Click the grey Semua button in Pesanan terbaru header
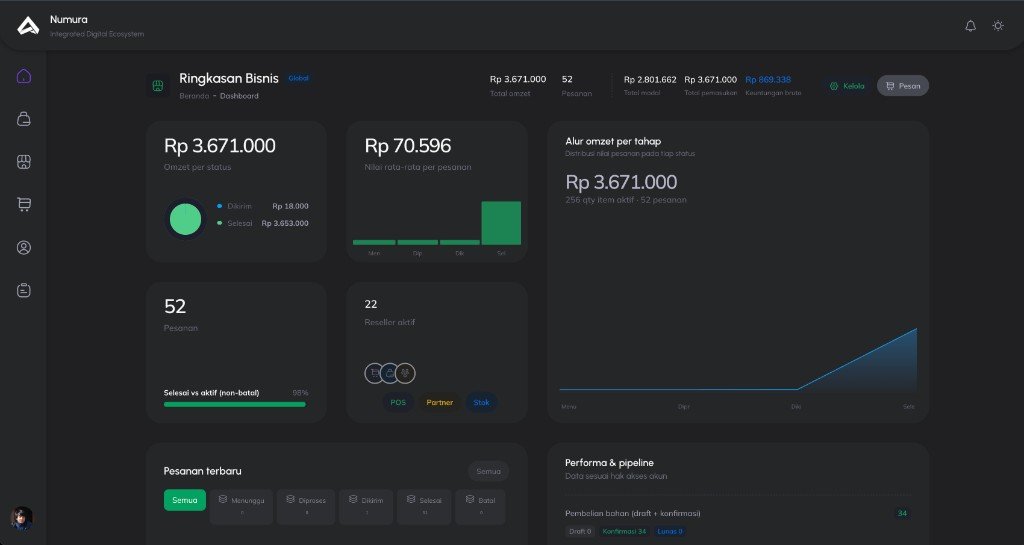This screenshot has height=545, width=1024. coord(488,471)
